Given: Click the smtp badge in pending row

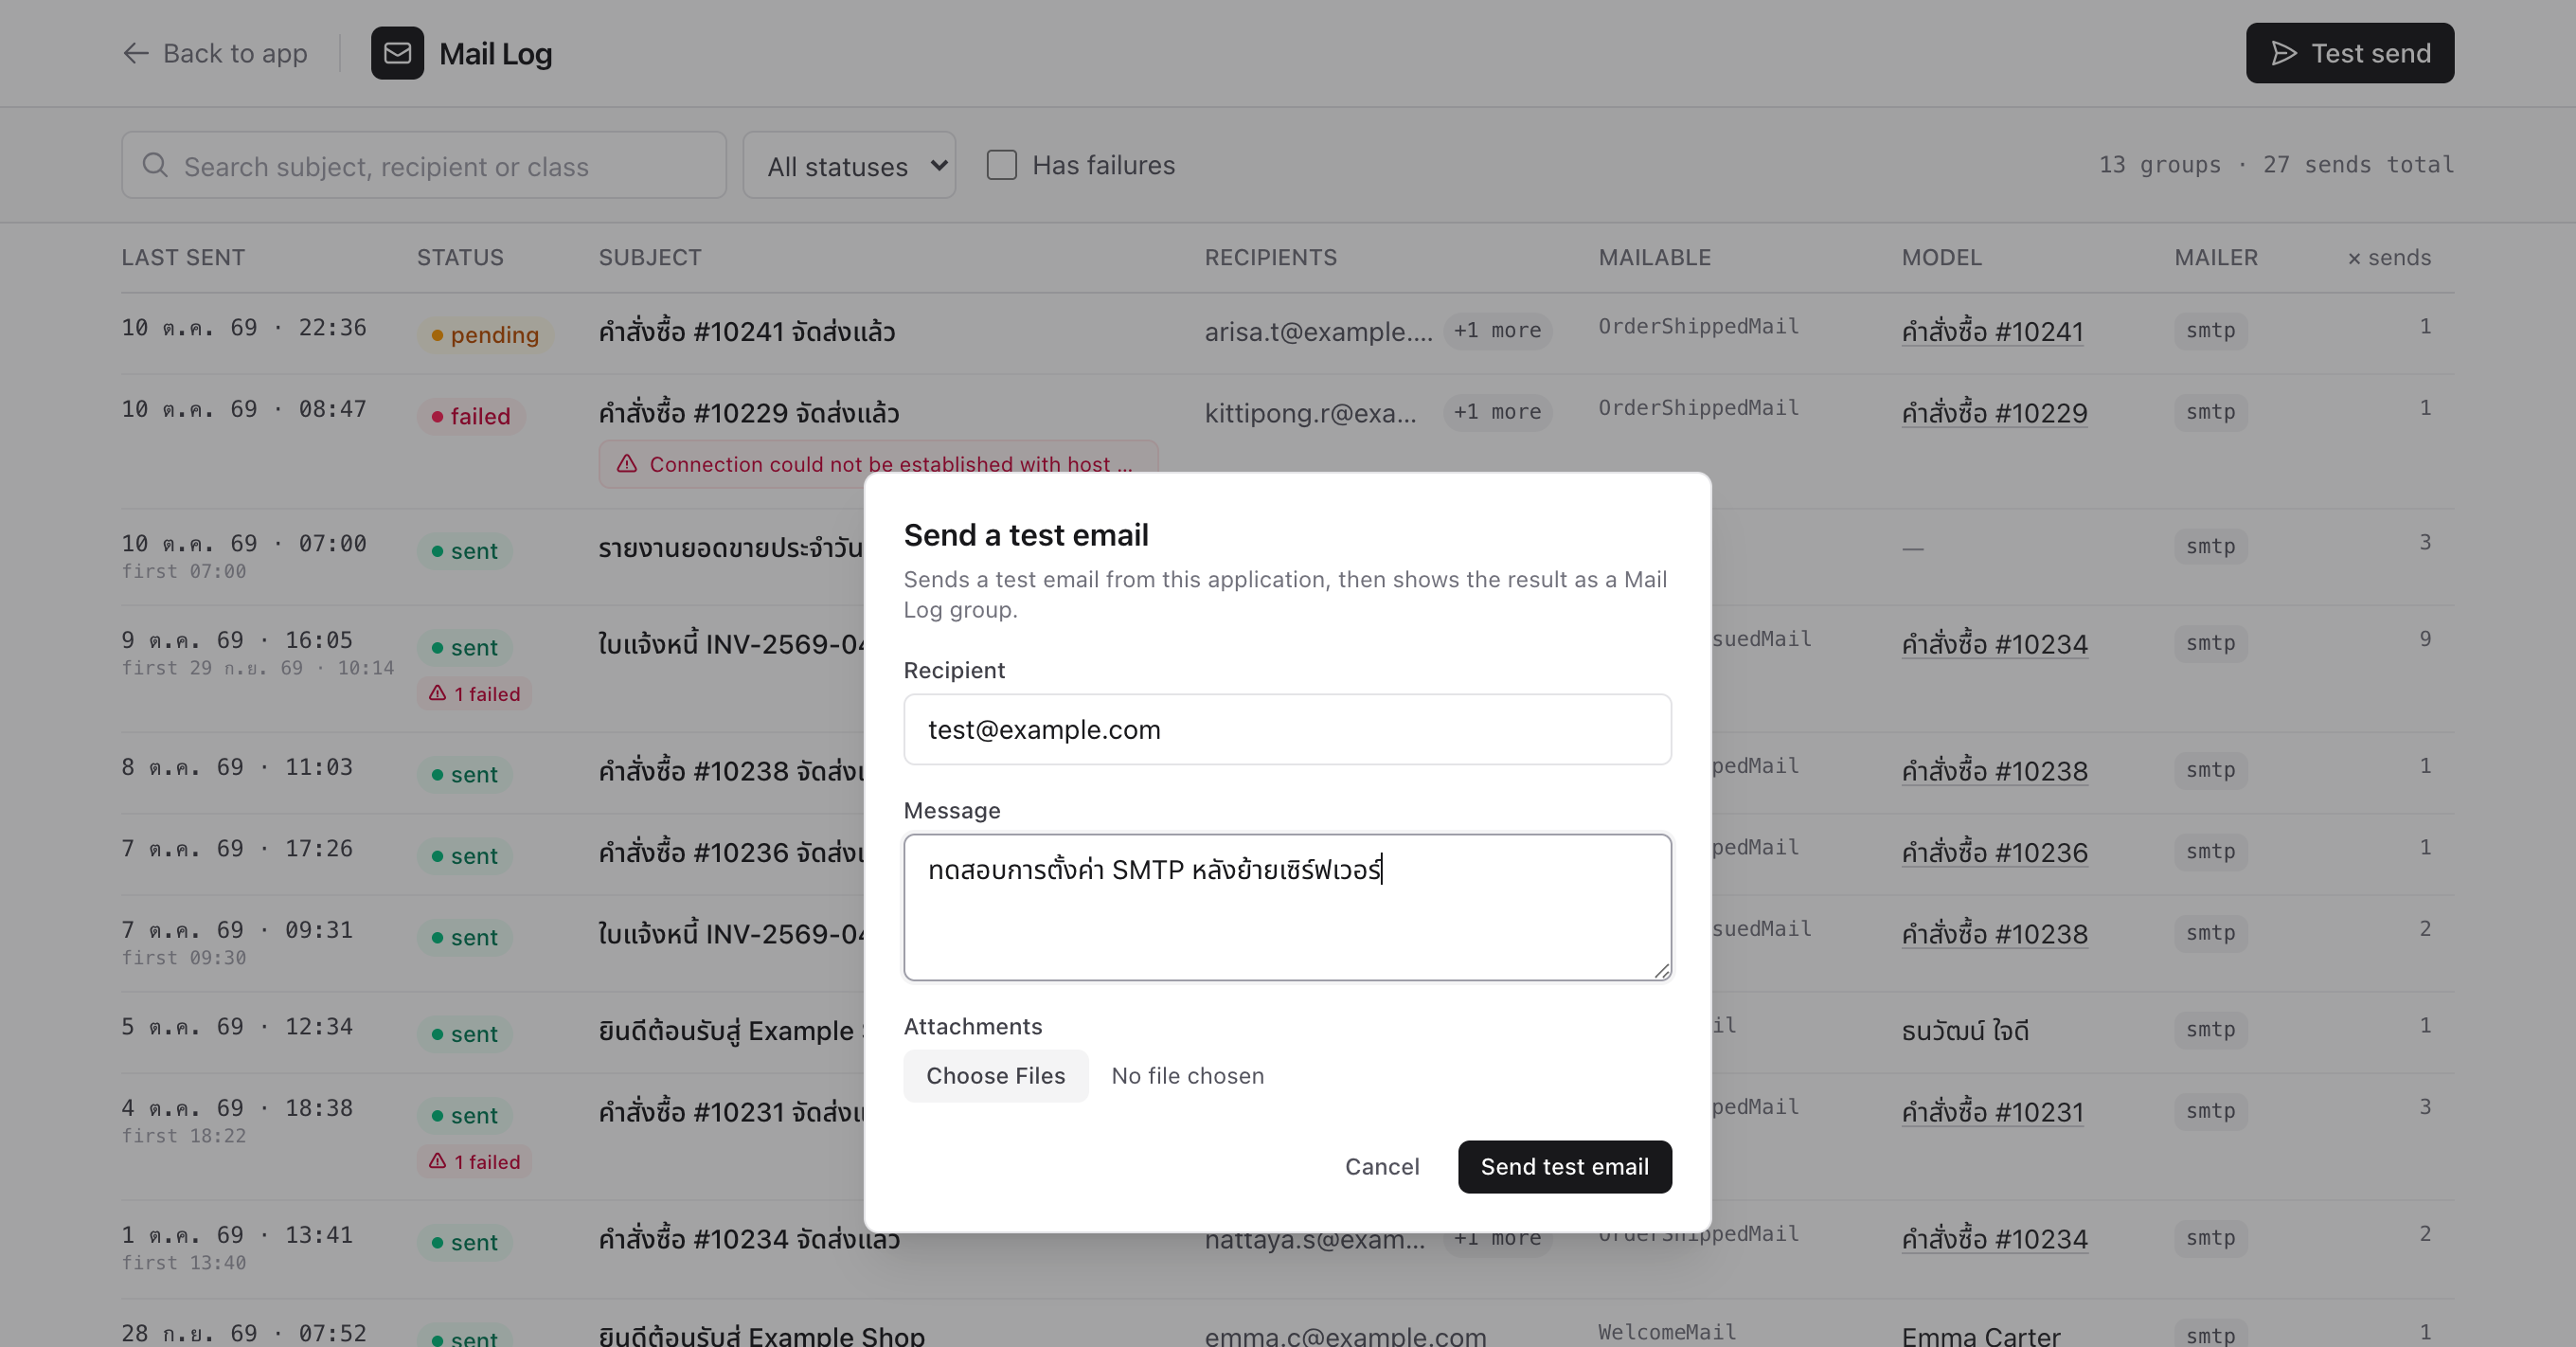Looking at the screenshot, I should pos(2210,330).
